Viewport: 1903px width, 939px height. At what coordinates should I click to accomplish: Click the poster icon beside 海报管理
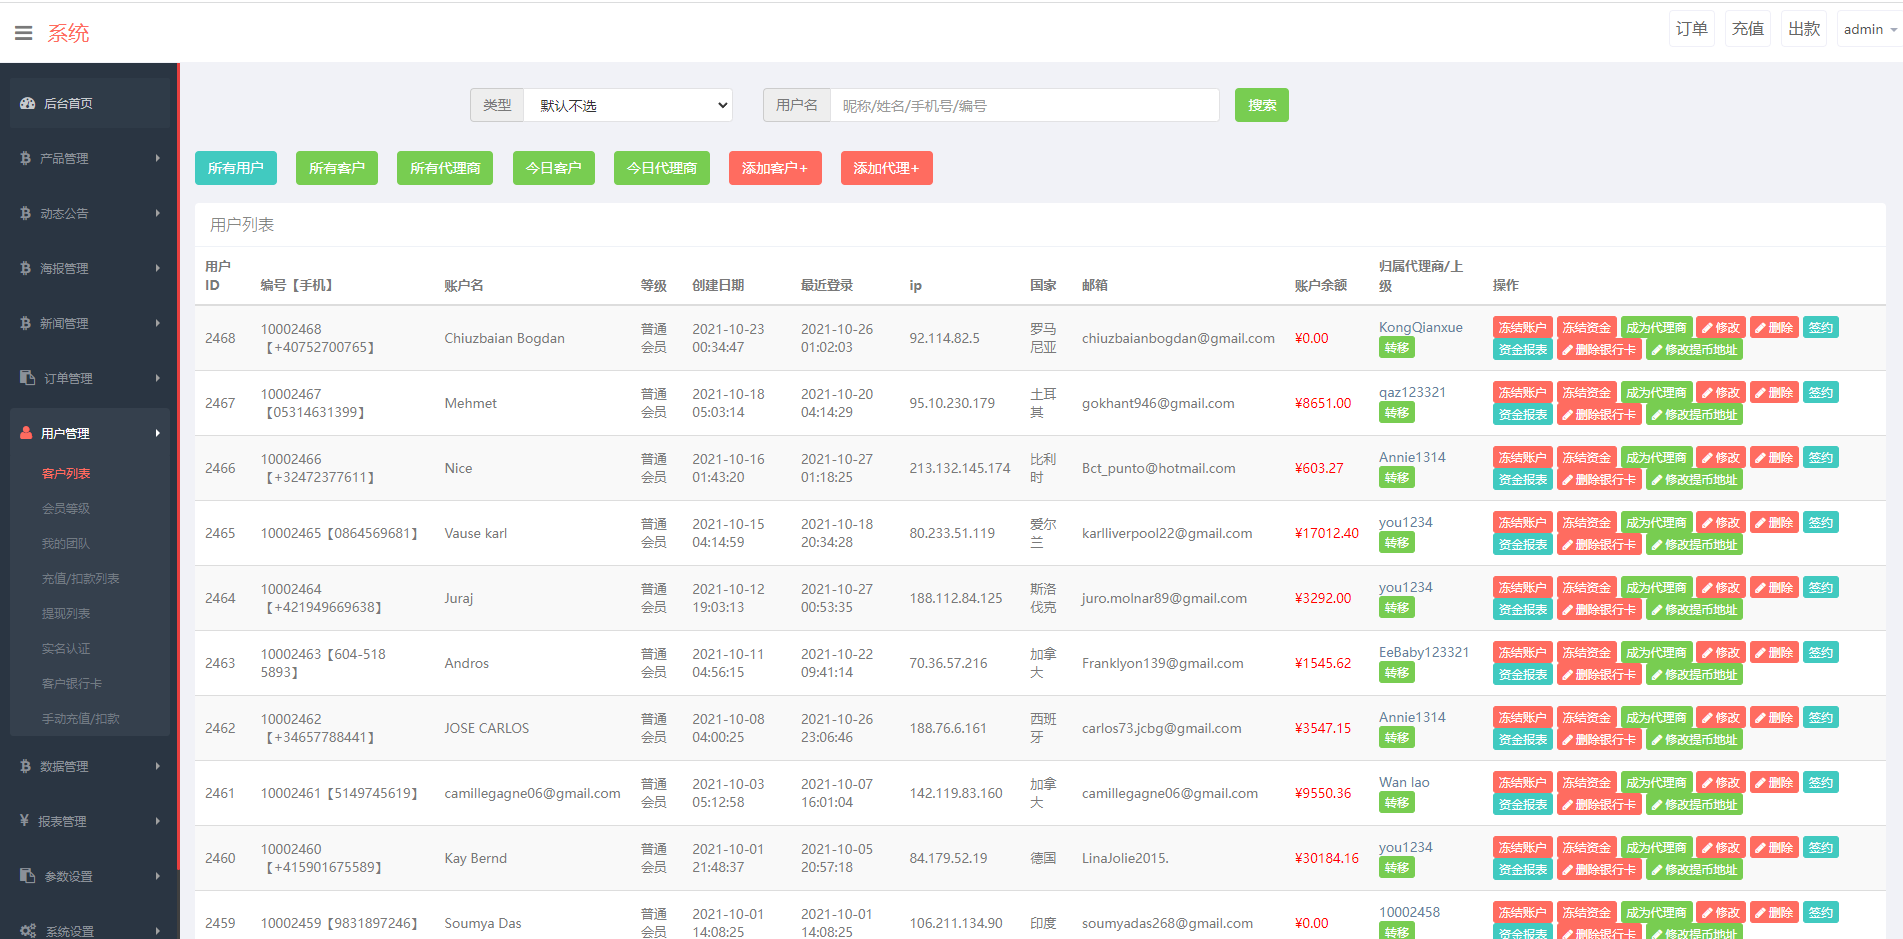click(25, 268)
